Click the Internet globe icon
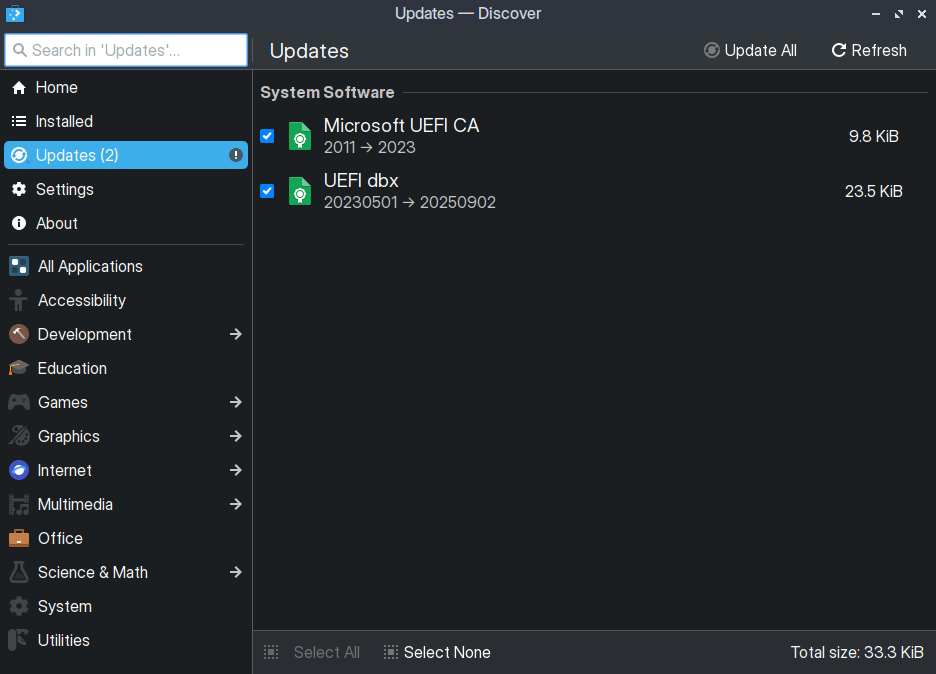 coord(19,470)
